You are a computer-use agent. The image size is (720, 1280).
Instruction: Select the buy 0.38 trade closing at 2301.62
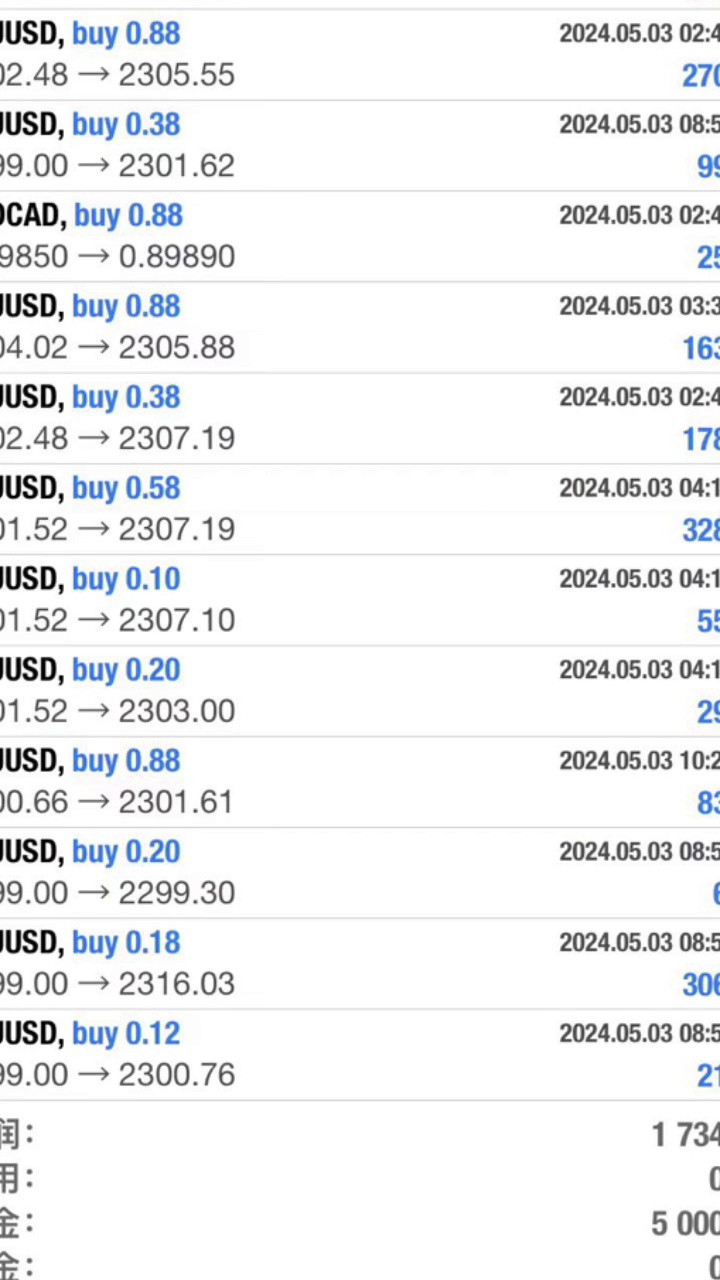pyautogui.click(x=360, y=146)
